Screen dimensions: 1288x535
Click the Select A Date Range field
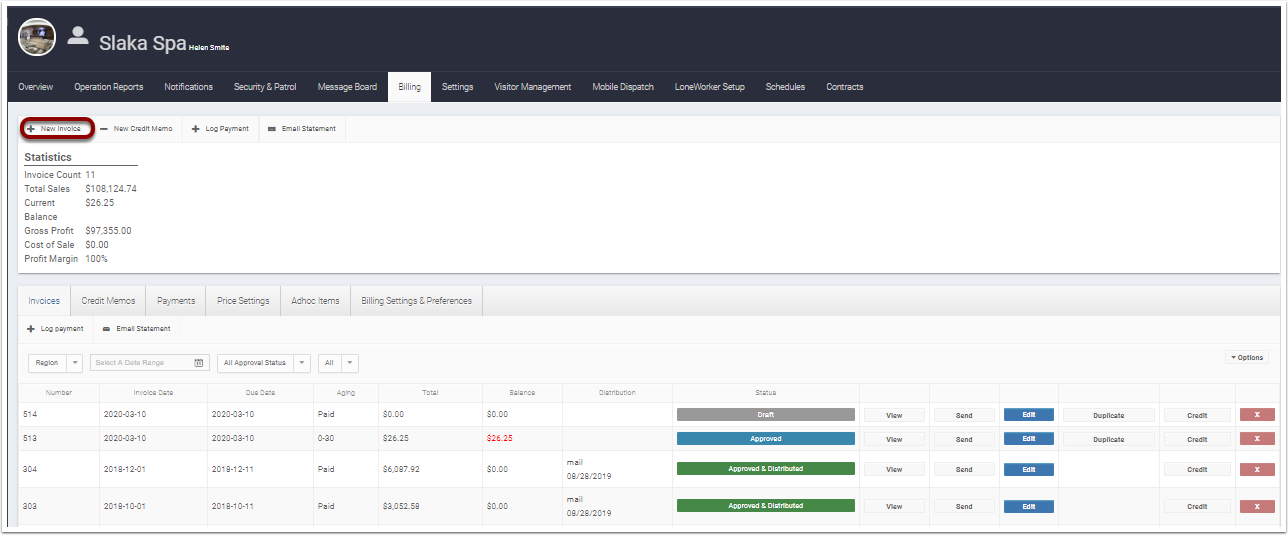click(140, 363)
